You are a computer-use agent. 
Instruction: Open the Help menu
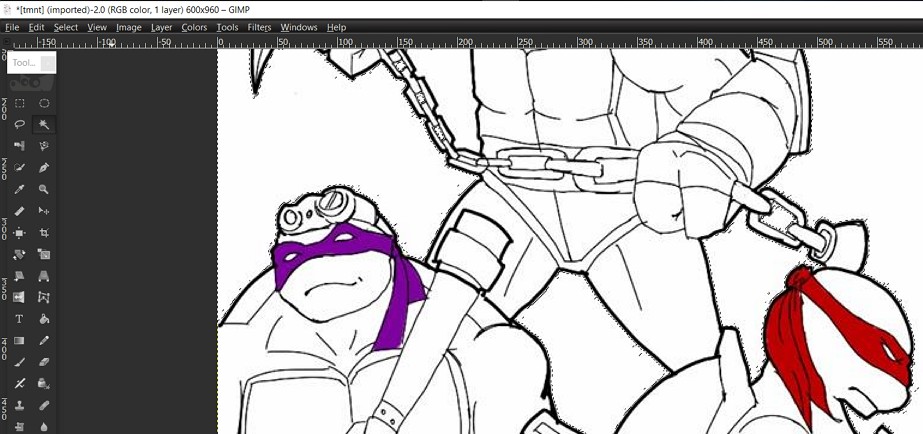336,27
